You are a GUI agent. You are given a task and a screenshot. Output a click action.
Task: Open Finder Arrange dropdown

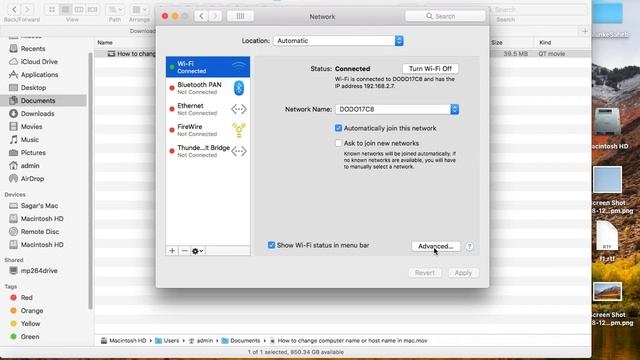[x=139, y=9]
